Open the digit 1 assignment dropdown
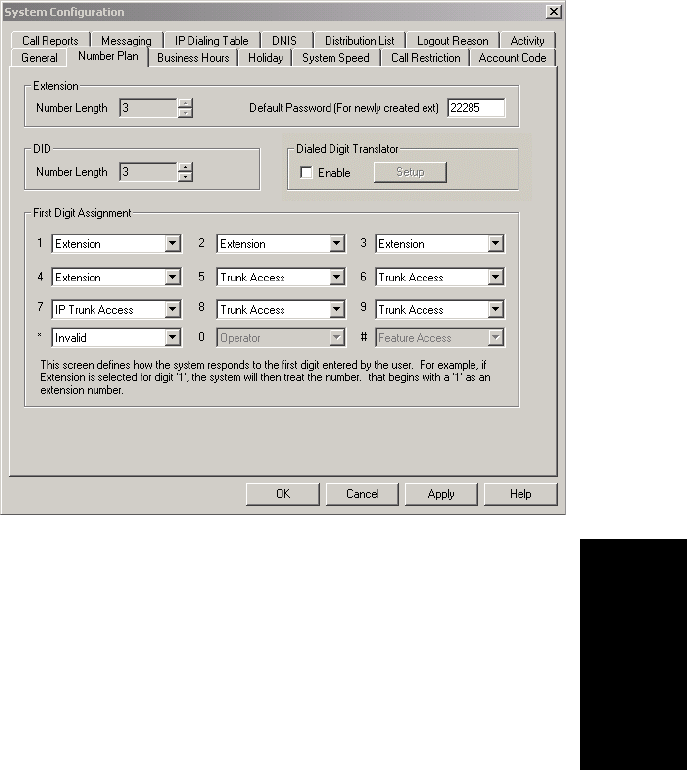687x770 pixels. tap(172, 244)
